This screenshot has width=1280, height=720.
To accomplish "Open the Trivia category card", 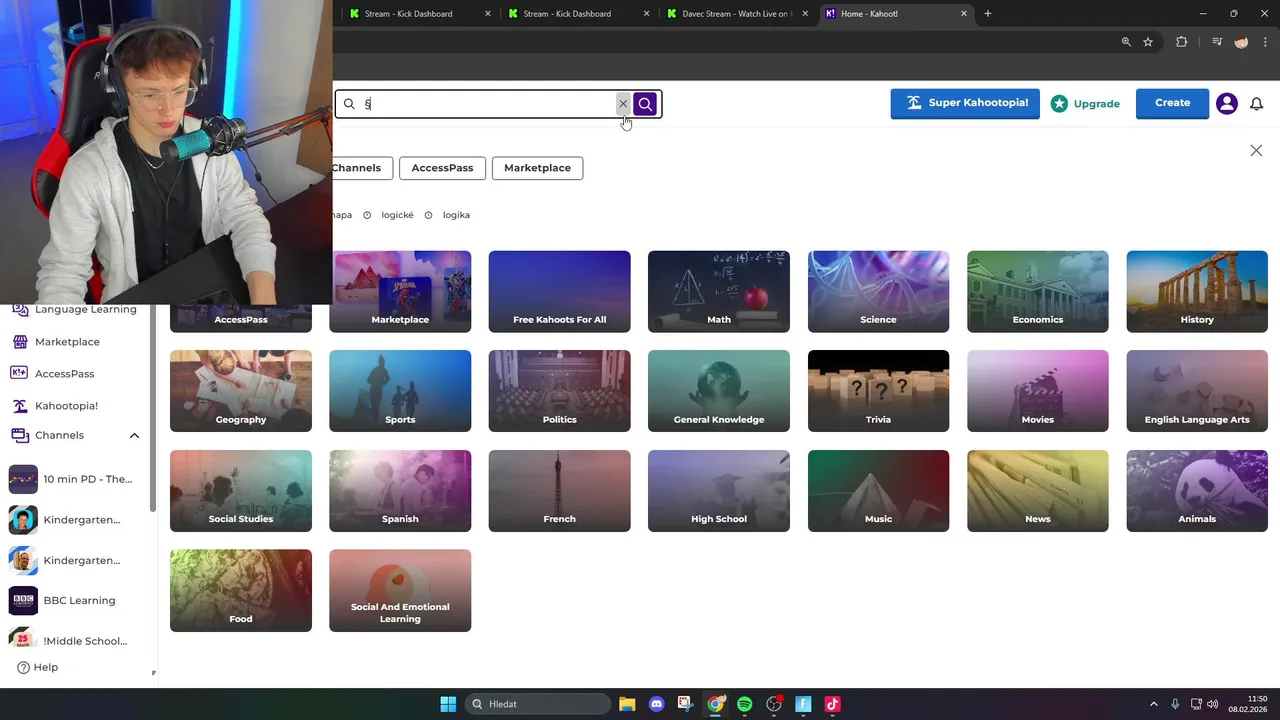I will [x=878, y=391].
